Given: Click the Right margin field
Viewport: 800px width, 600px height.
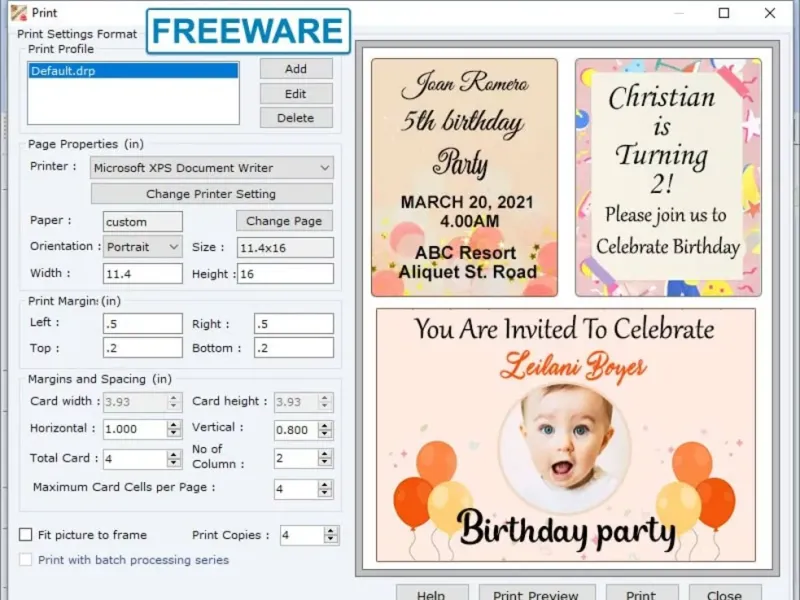Looking at the screenshot, I should point(294,324).
